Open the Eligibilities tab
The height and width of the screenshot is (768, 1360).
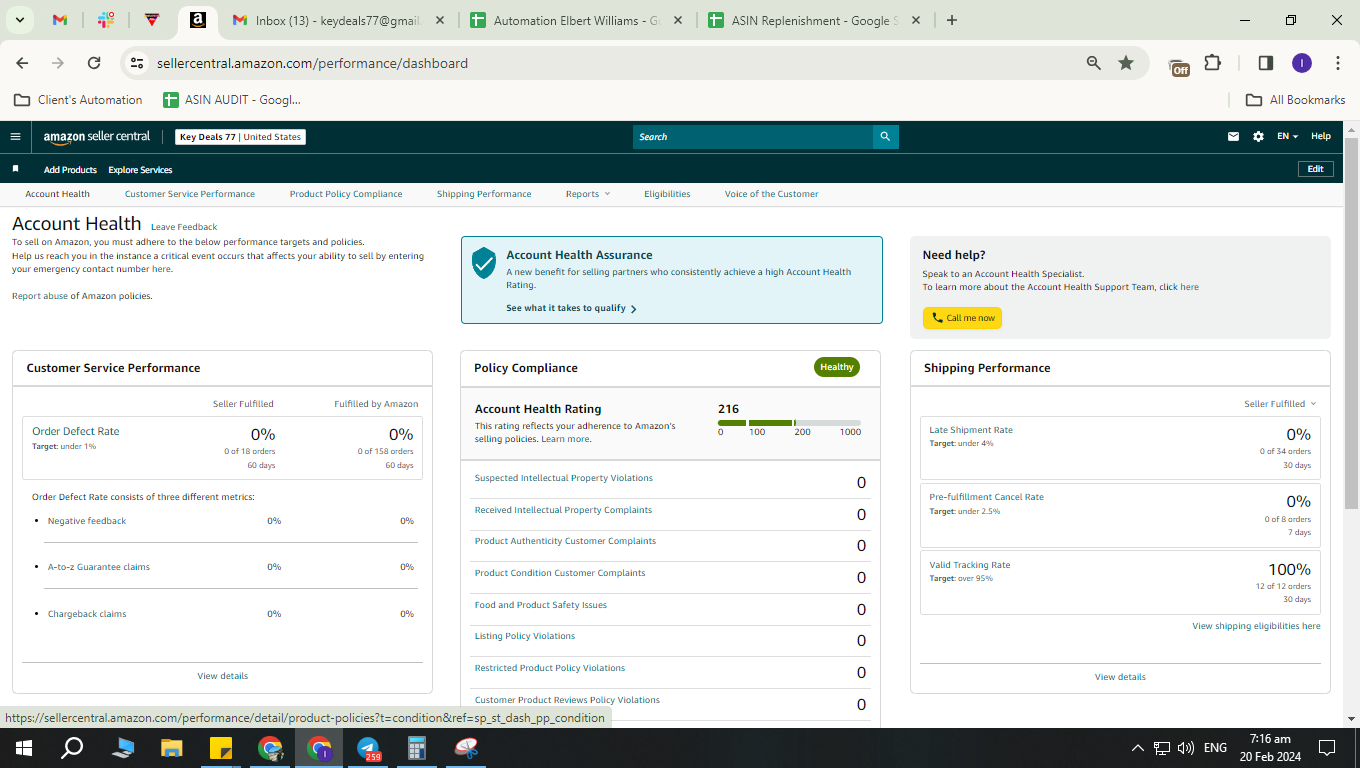pos(667,194)
